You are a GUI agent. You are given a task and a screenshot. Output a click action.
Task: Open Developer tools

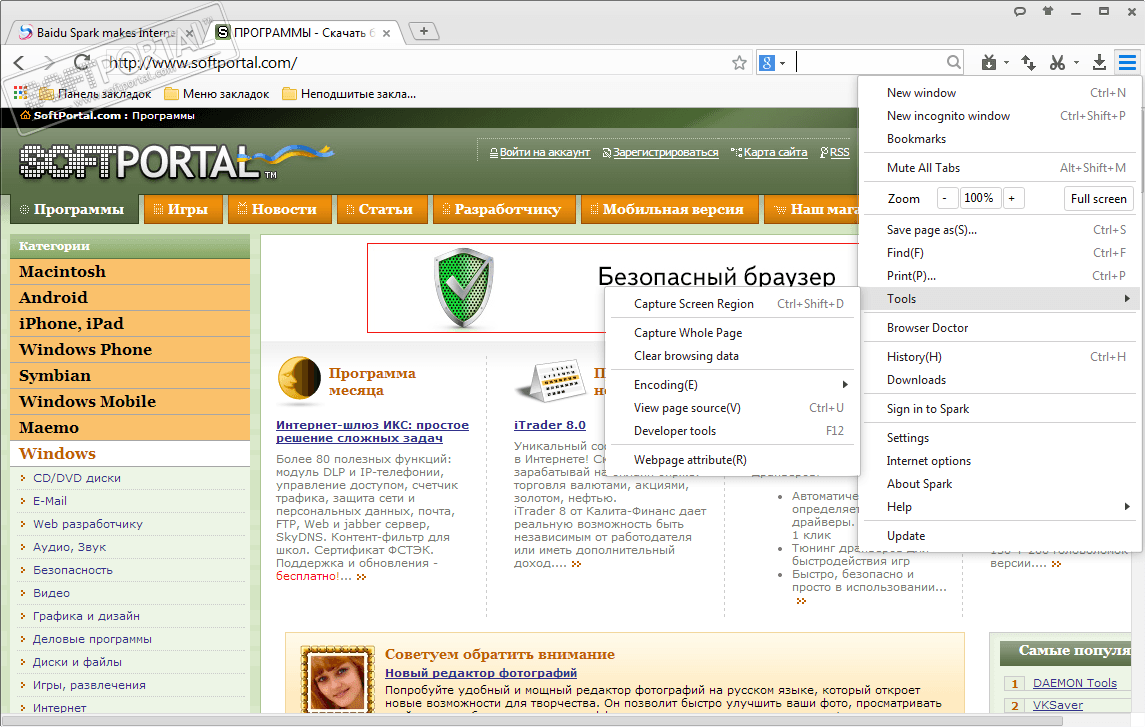pyautogui.click(x=732, y=431)
